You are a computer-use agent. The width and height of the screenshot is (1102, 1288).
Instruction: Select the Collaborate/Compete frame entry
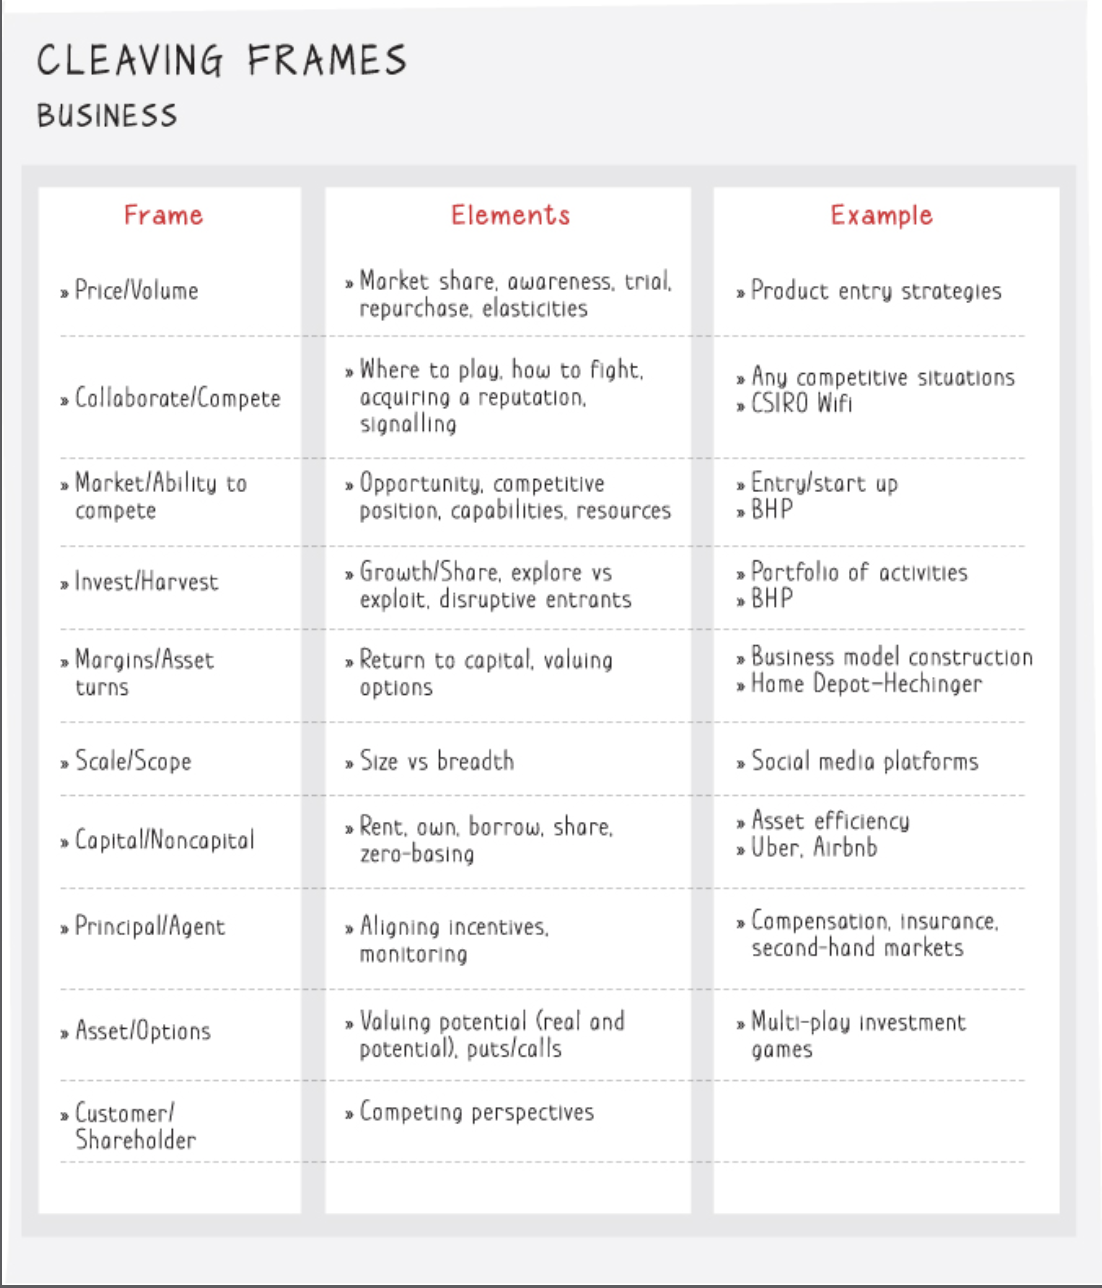click(x=178, y=398)
